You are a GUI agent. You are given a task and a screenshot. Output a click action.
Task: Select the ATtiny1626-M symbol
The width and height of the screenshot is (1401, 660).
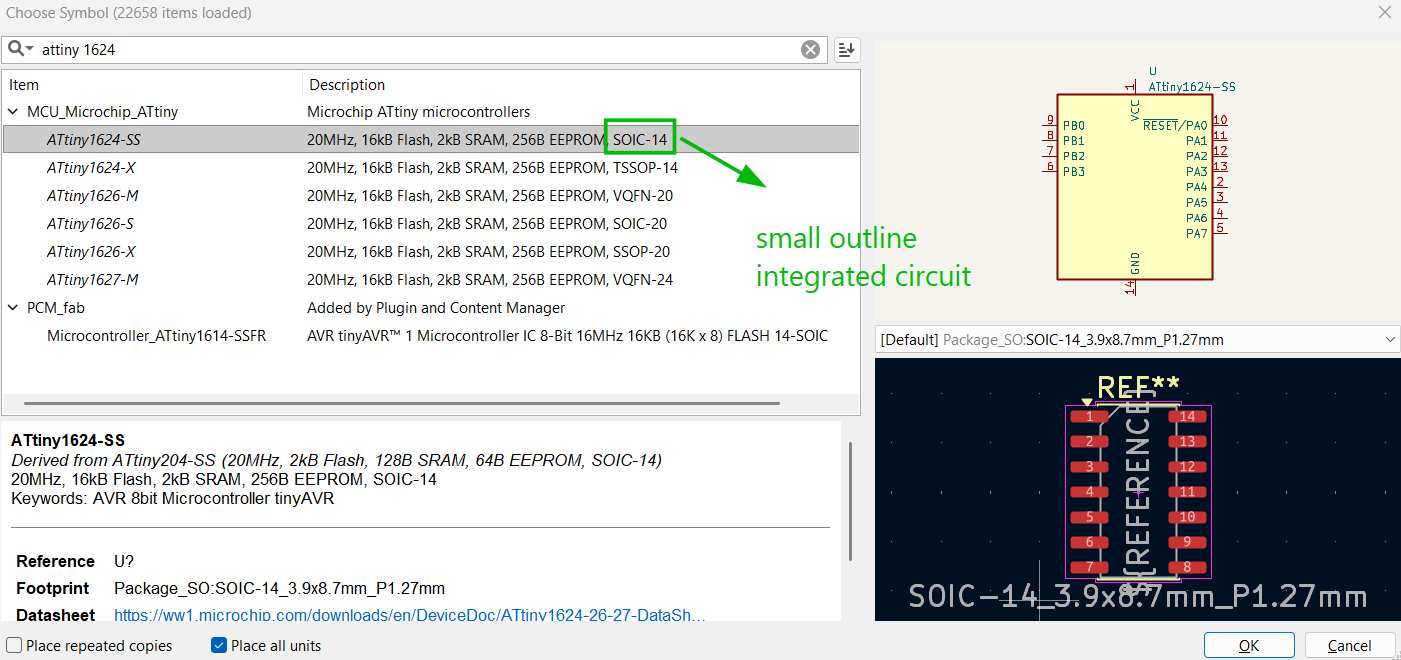431,196
